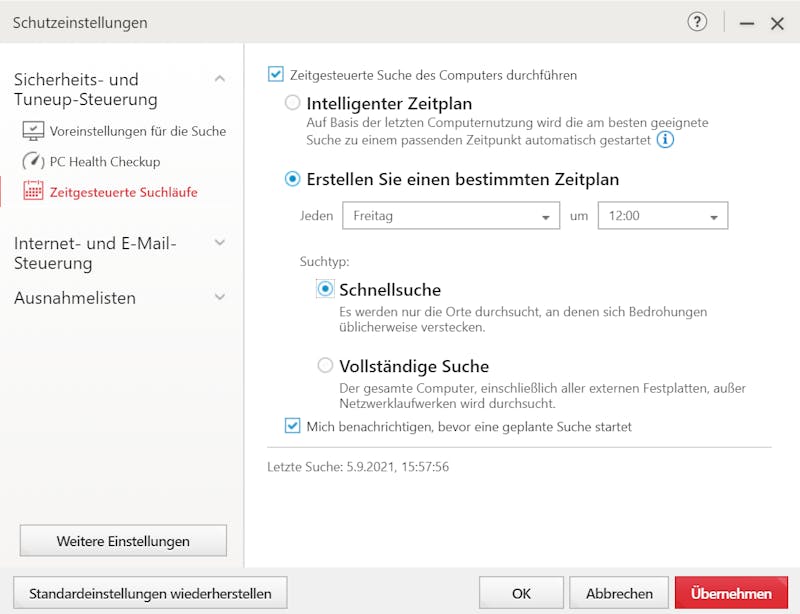Minimize the Schutzeinstellungen window
The height and width of the screenshot is (614, 800).
tap(747, 23)
